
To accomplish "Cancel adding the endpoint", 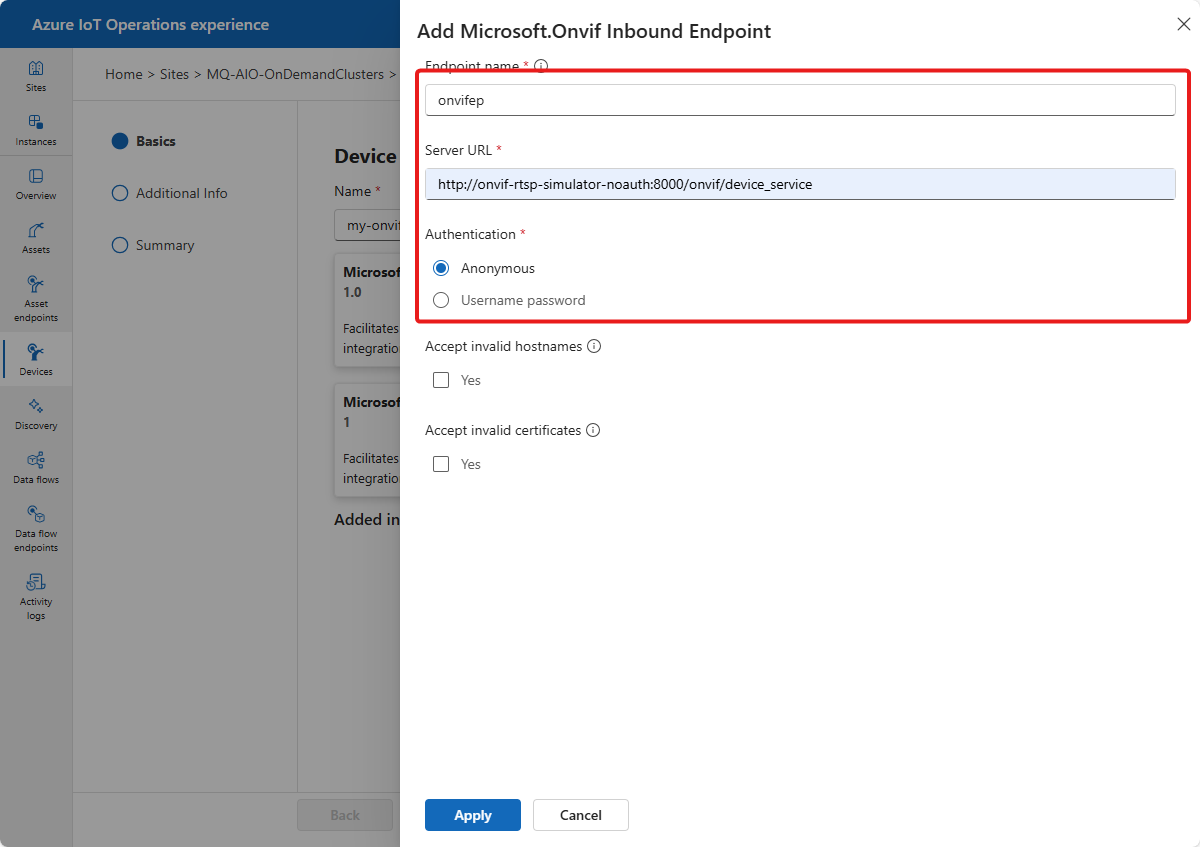I will point(581,815).
